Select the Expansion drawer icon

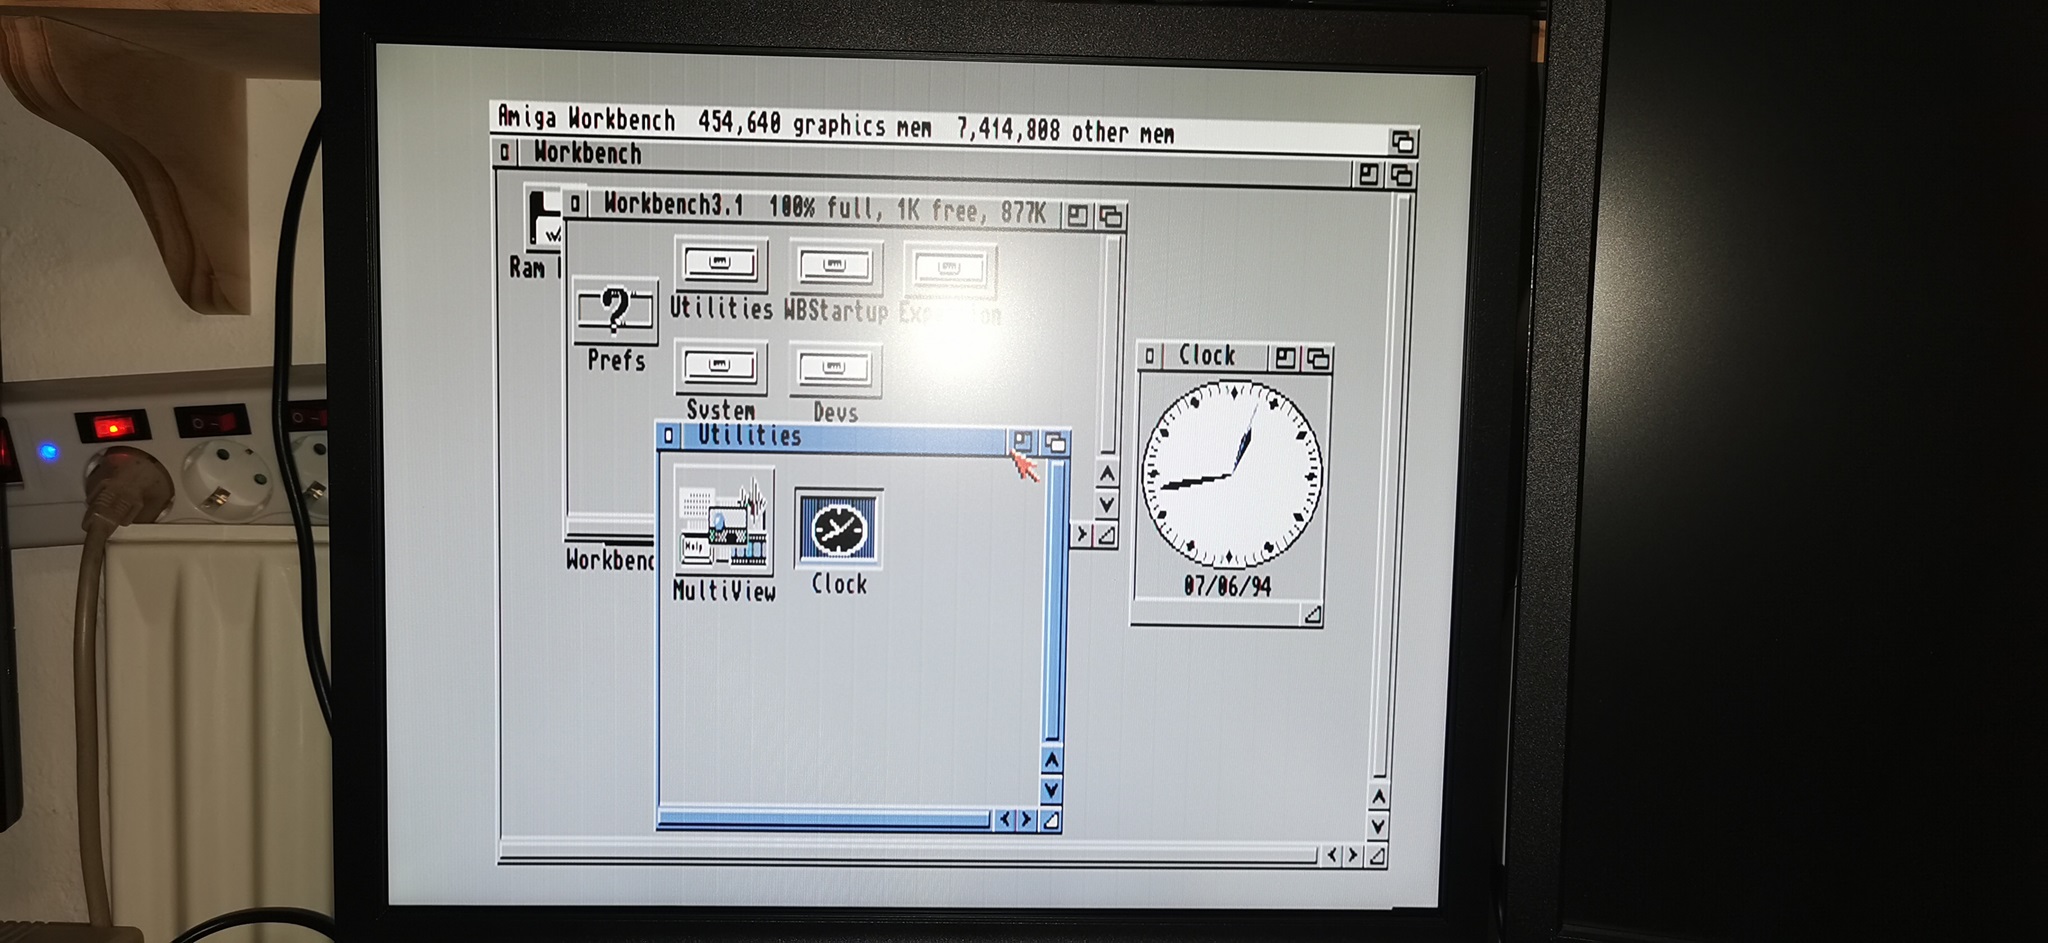(x=950, y=269)
